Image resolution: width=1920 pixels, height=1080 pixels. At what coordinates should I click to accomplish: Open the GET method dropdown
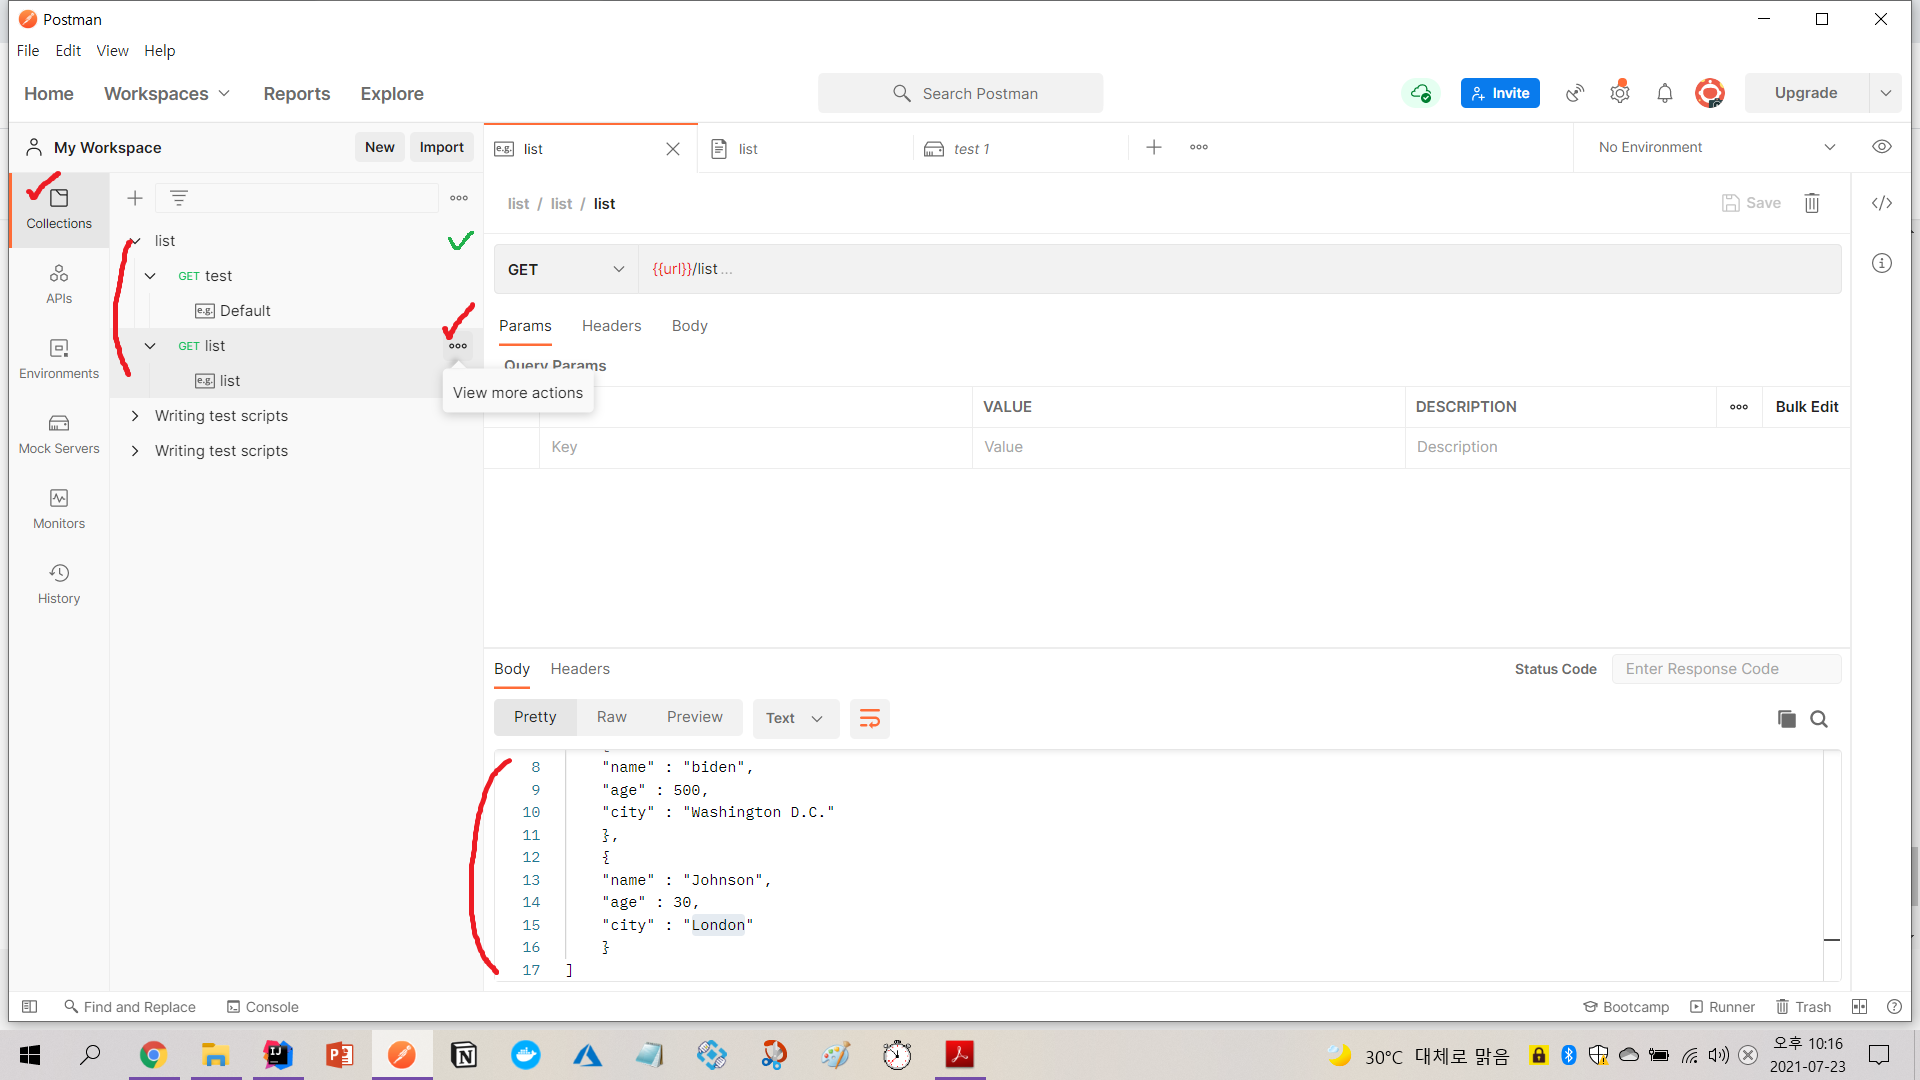click(566, 269)
